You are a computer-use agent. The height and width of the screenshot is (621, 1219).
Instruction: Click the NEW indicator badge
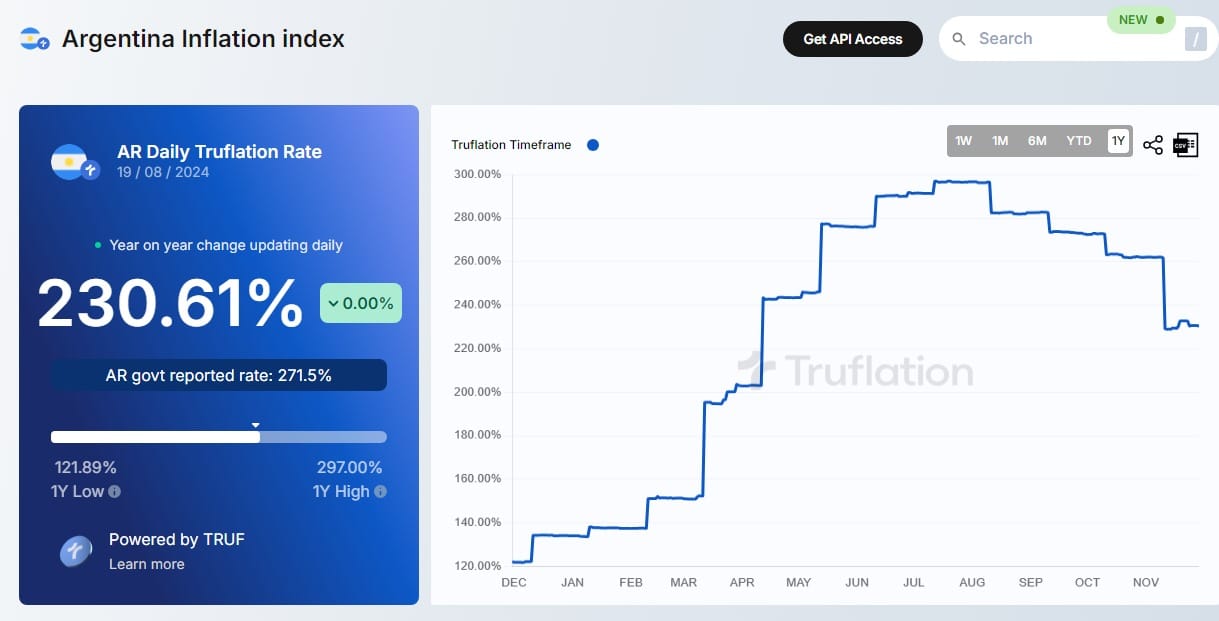point(1140,19)
